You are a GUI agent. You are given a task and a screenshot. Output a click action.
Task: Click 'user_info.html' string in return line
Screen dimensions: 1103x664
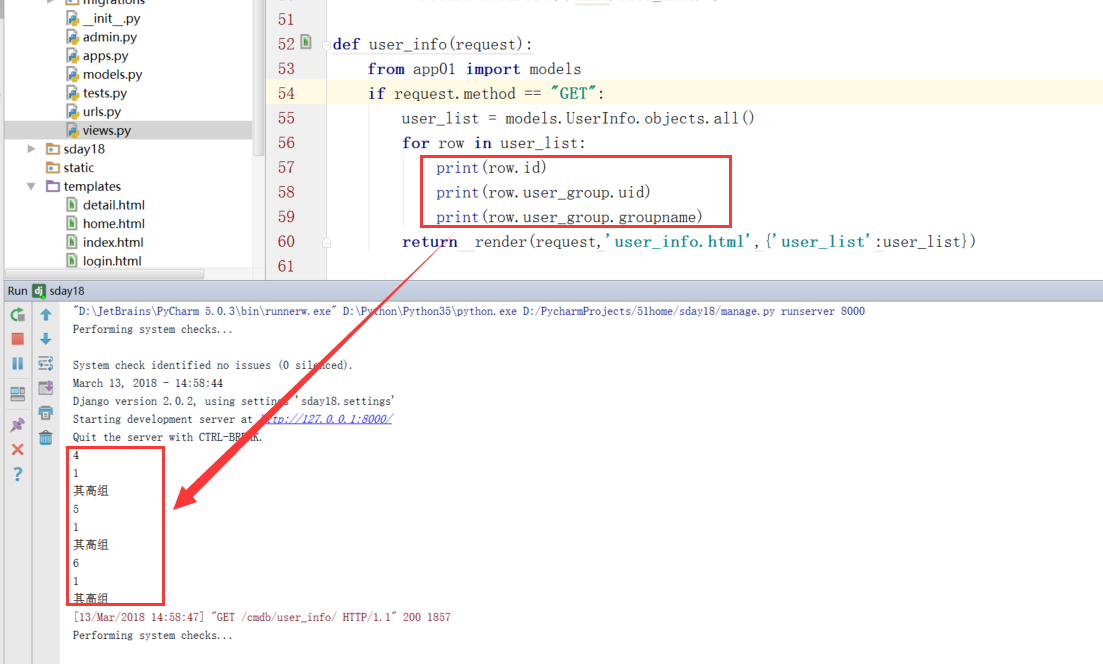coord(678,241)
